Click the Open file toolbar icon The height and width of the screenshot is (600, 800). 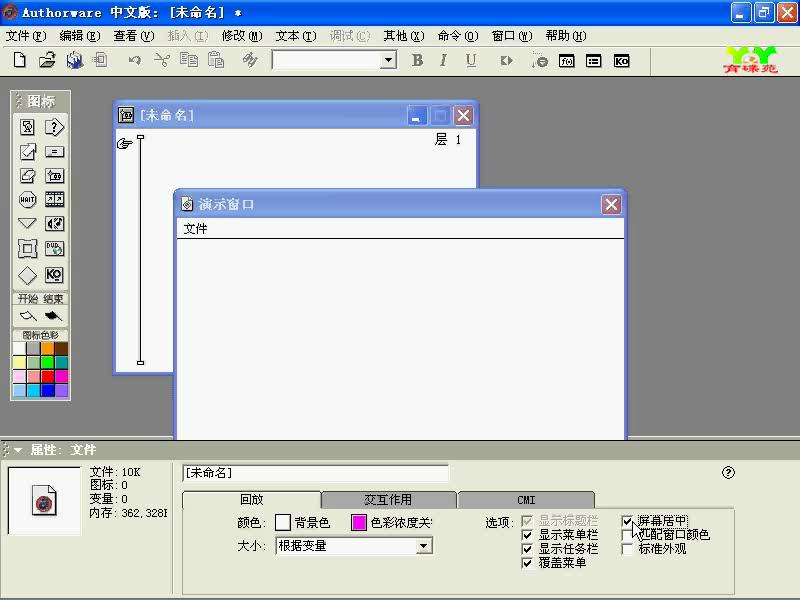(x=47, y=60)
